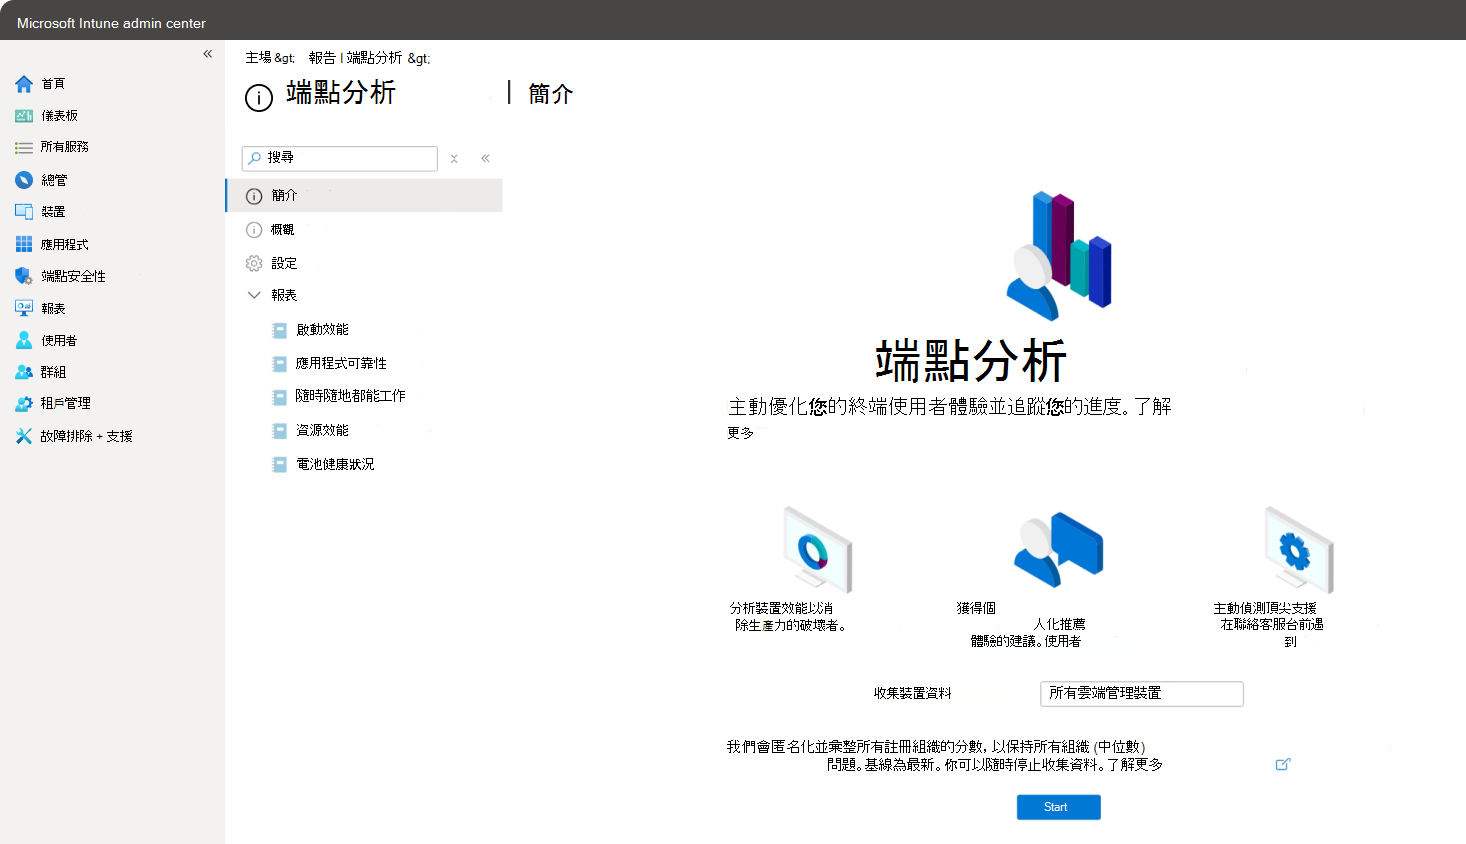The height and width of the screenshot is (844, 1466).
Task: Click in the 搜尋 search field
Action: tap(340, 158)
